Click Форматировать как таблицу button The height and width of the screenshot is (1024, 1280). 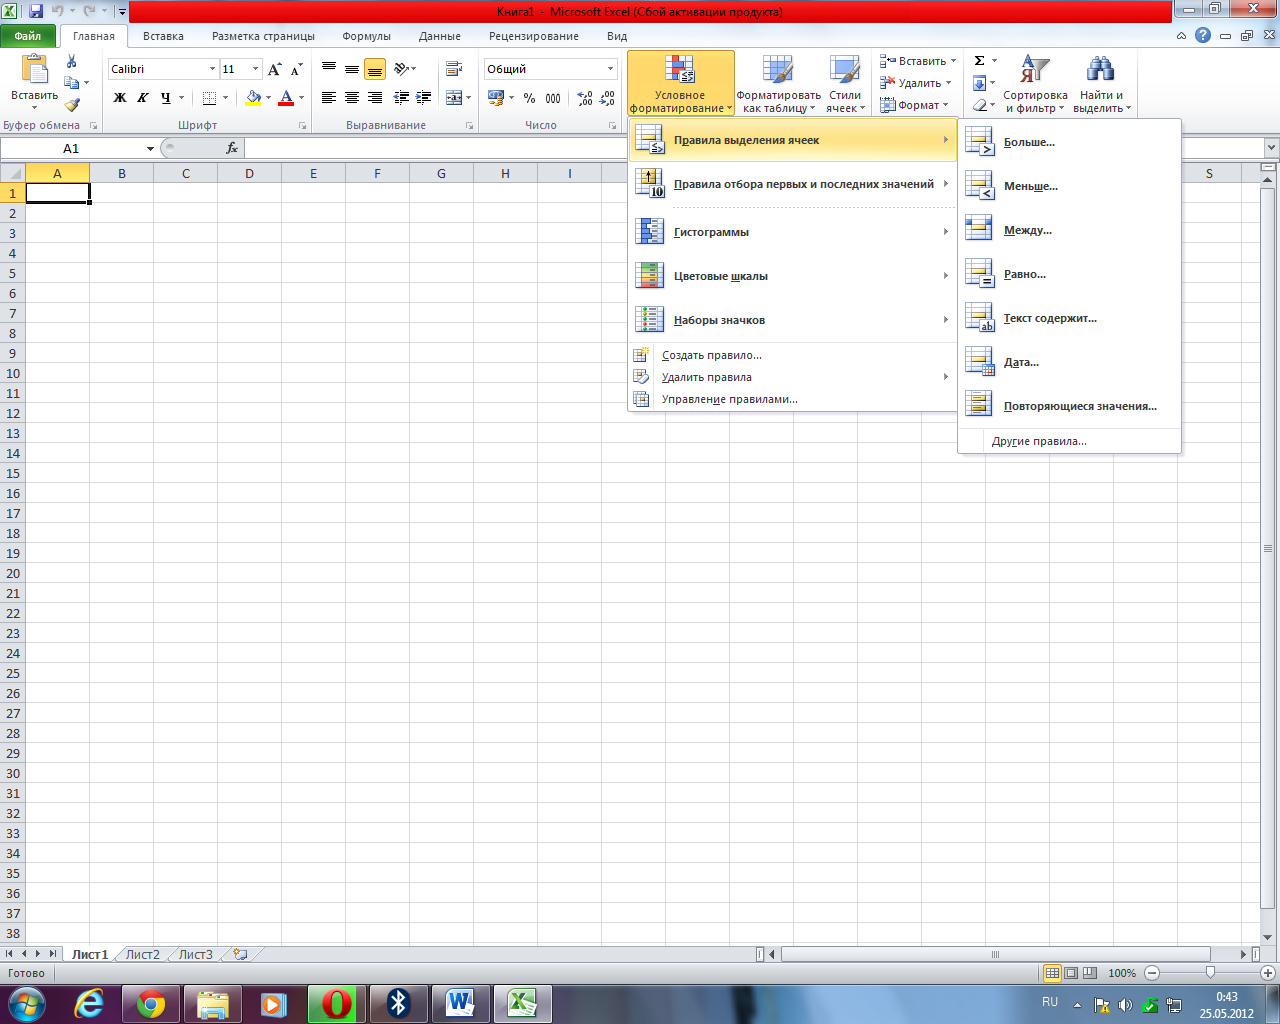[778, 84]
